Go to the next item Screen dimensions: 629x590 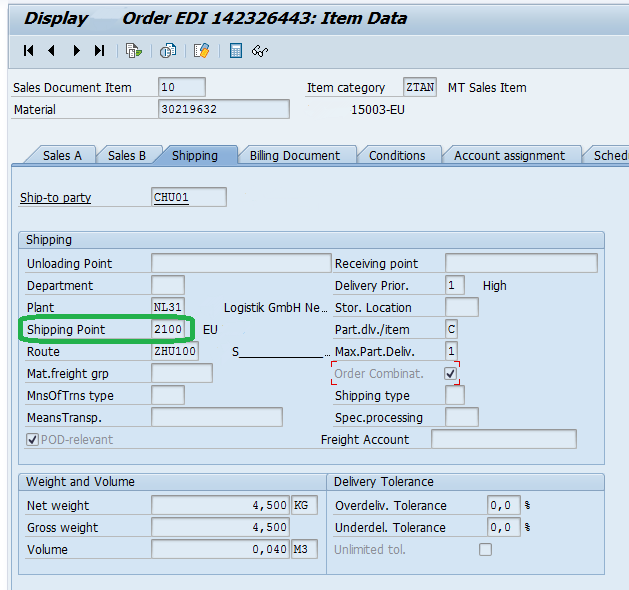[x=76, y=51]
